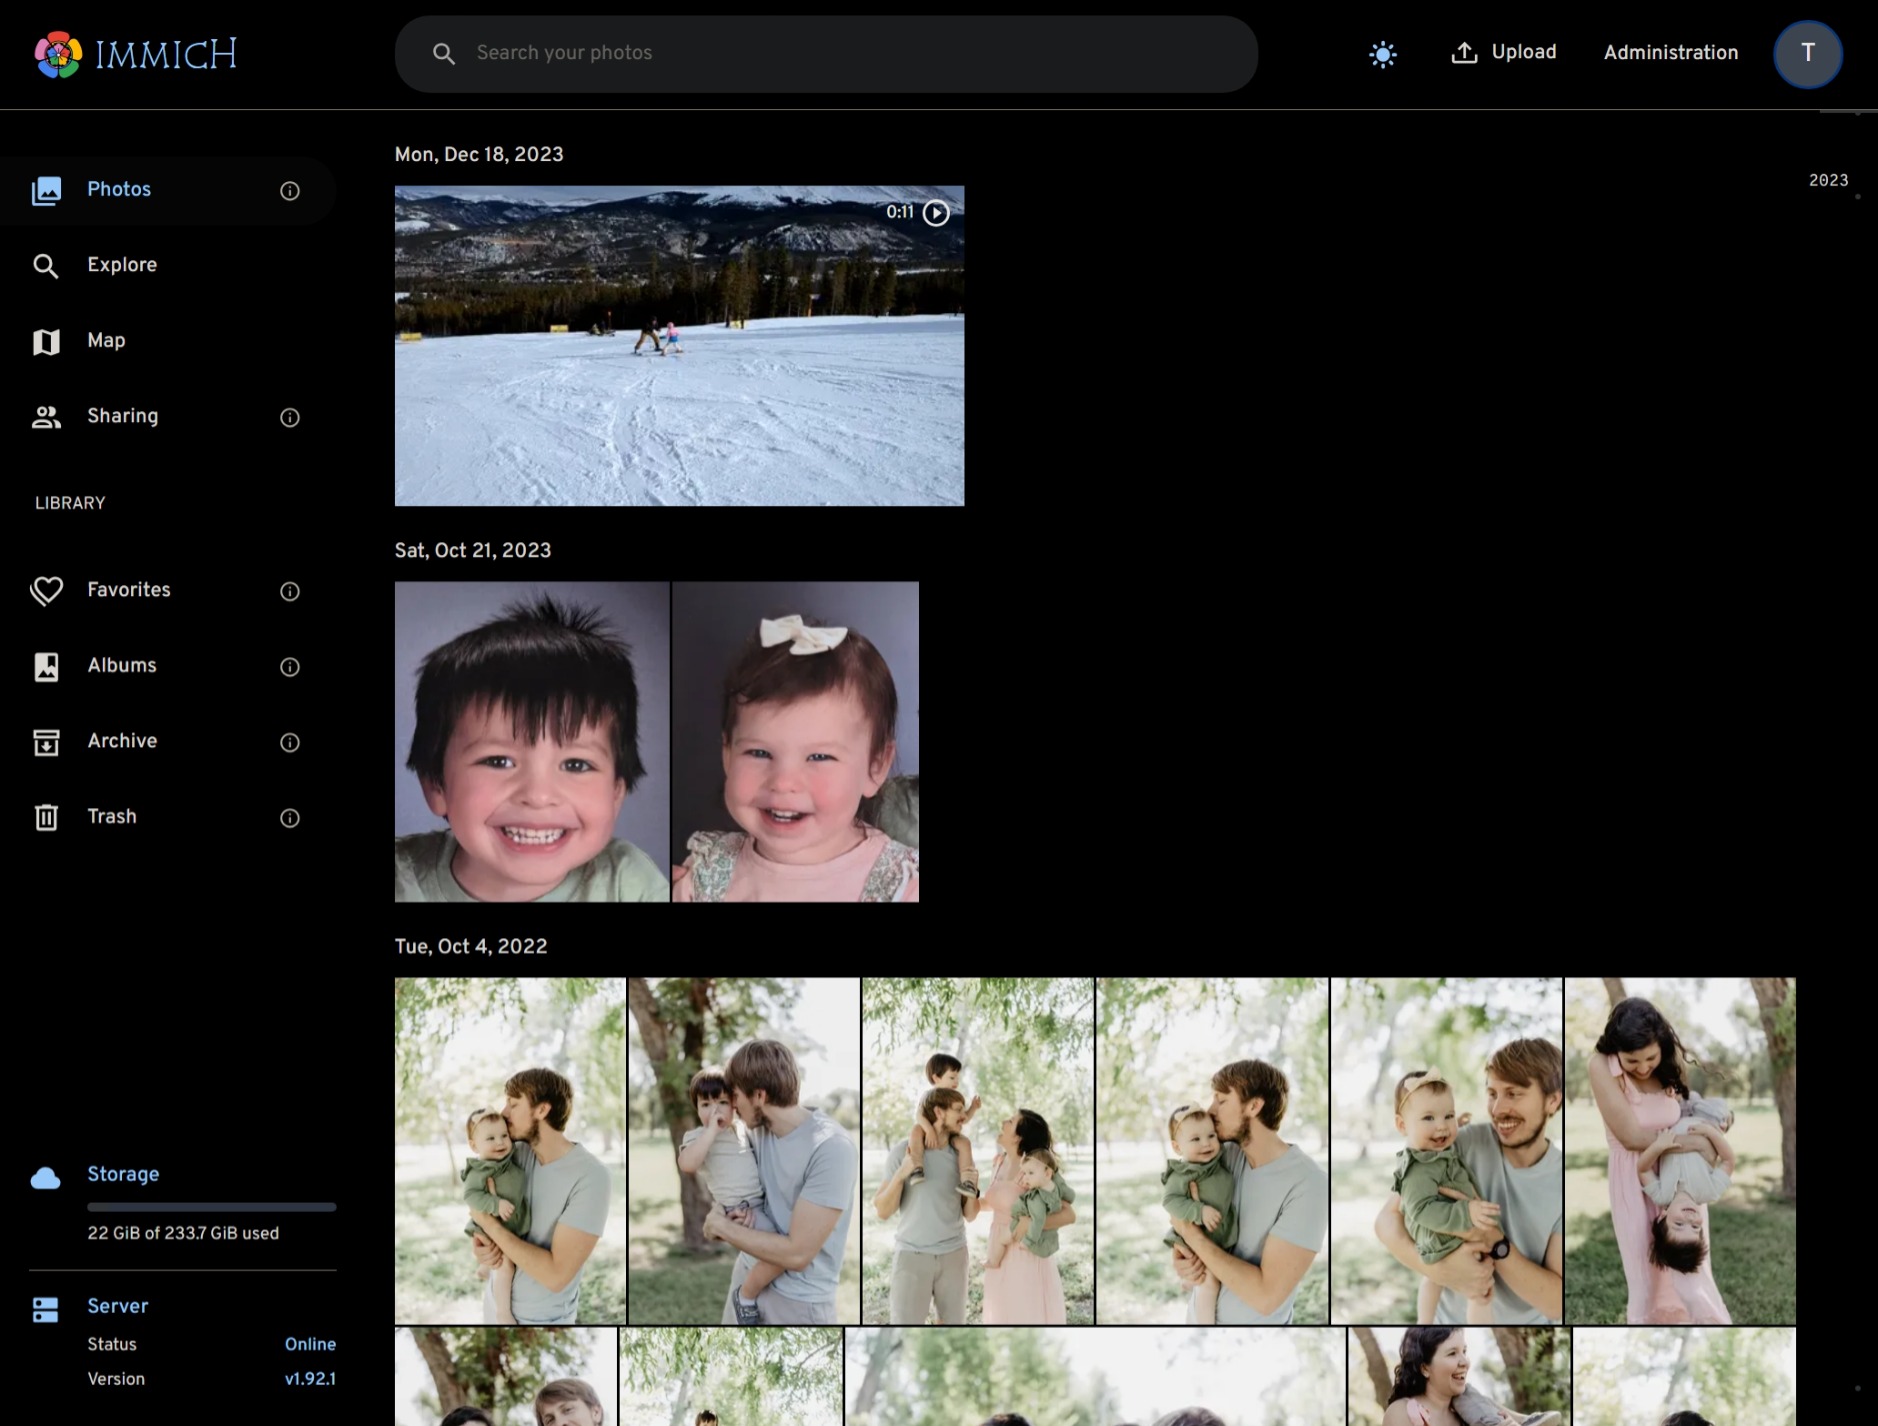The image size is (1878, 1426).
Task: Click the Upload button
Action: tap(1504, 52)
